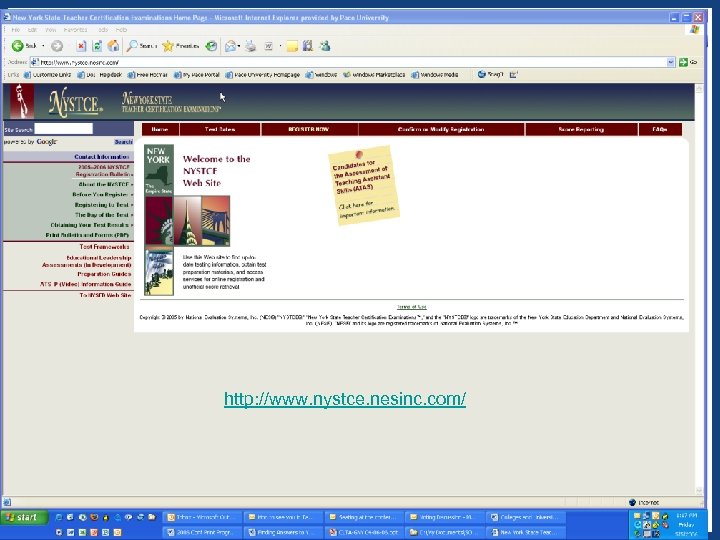Open the Back button history dropdown arrow
The width and height of the screenshot is (720, 540).
coord(43,46)
